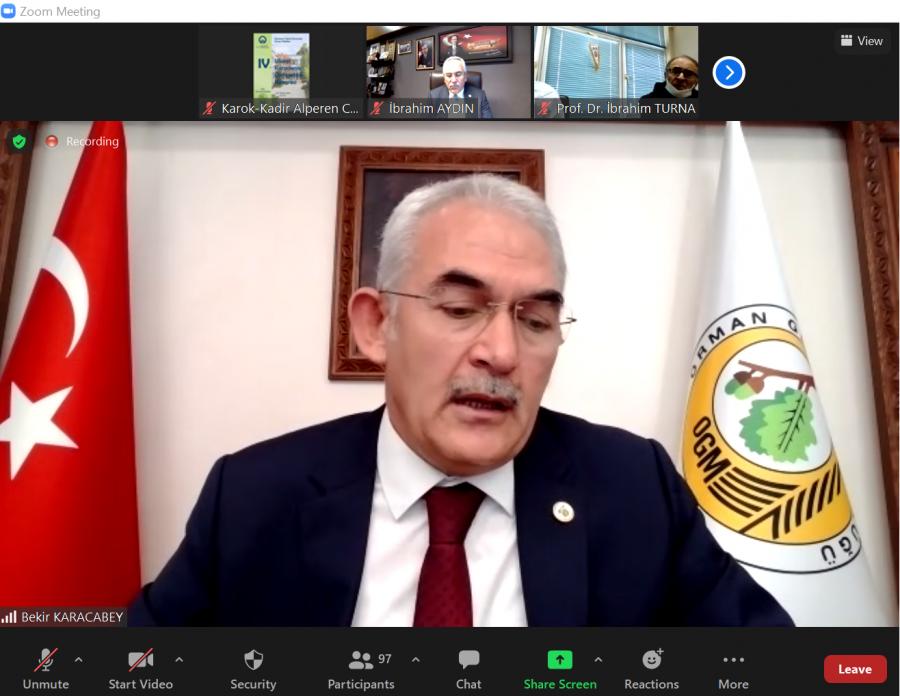
Task: Open the View layout menu
Action: point(862,41)
